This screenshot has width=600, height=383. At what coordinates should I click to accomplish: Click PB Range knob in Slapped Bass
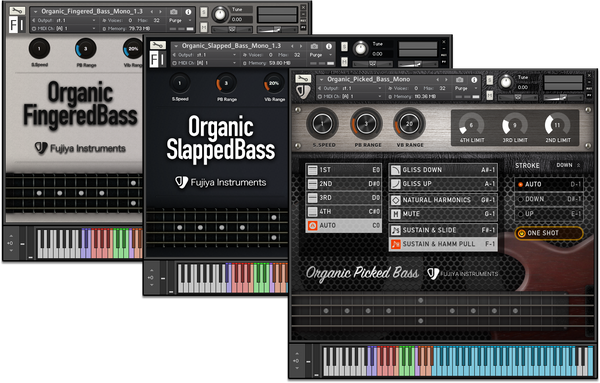tap(226, 83)
